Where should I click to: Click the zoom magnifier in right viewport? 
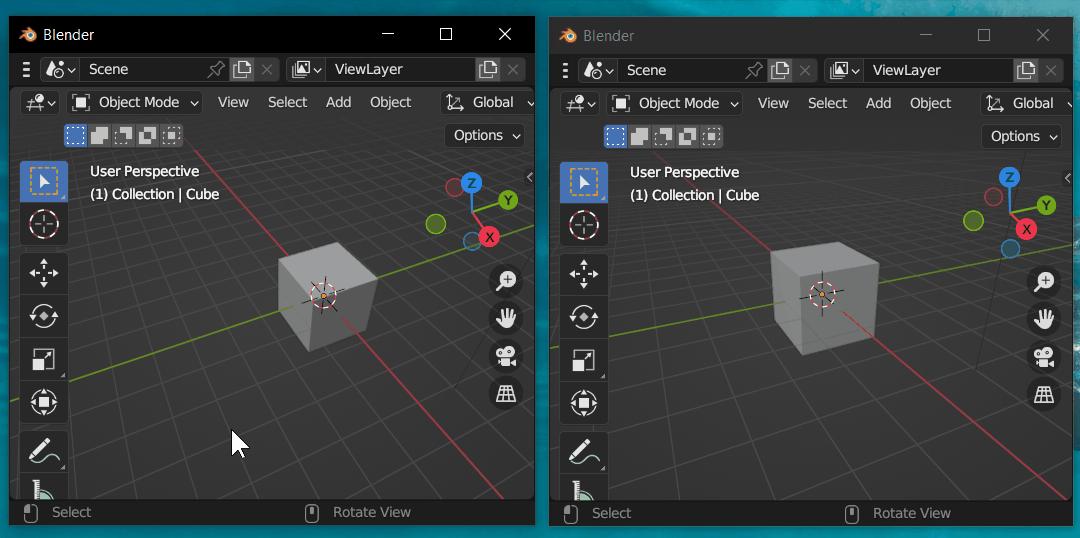click(x=1044, y=281)
